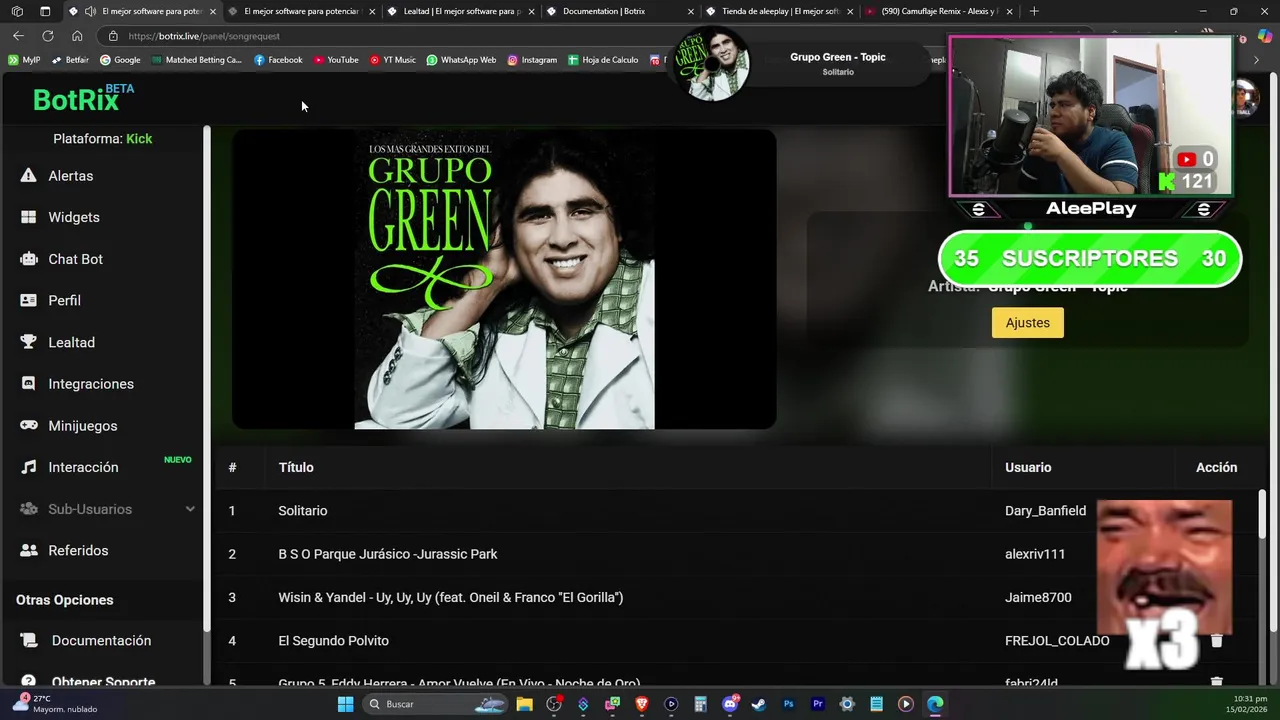Switch to the second El mejor software tab
The height and width of the screenshot is (720, 1280).
point(302,11)
